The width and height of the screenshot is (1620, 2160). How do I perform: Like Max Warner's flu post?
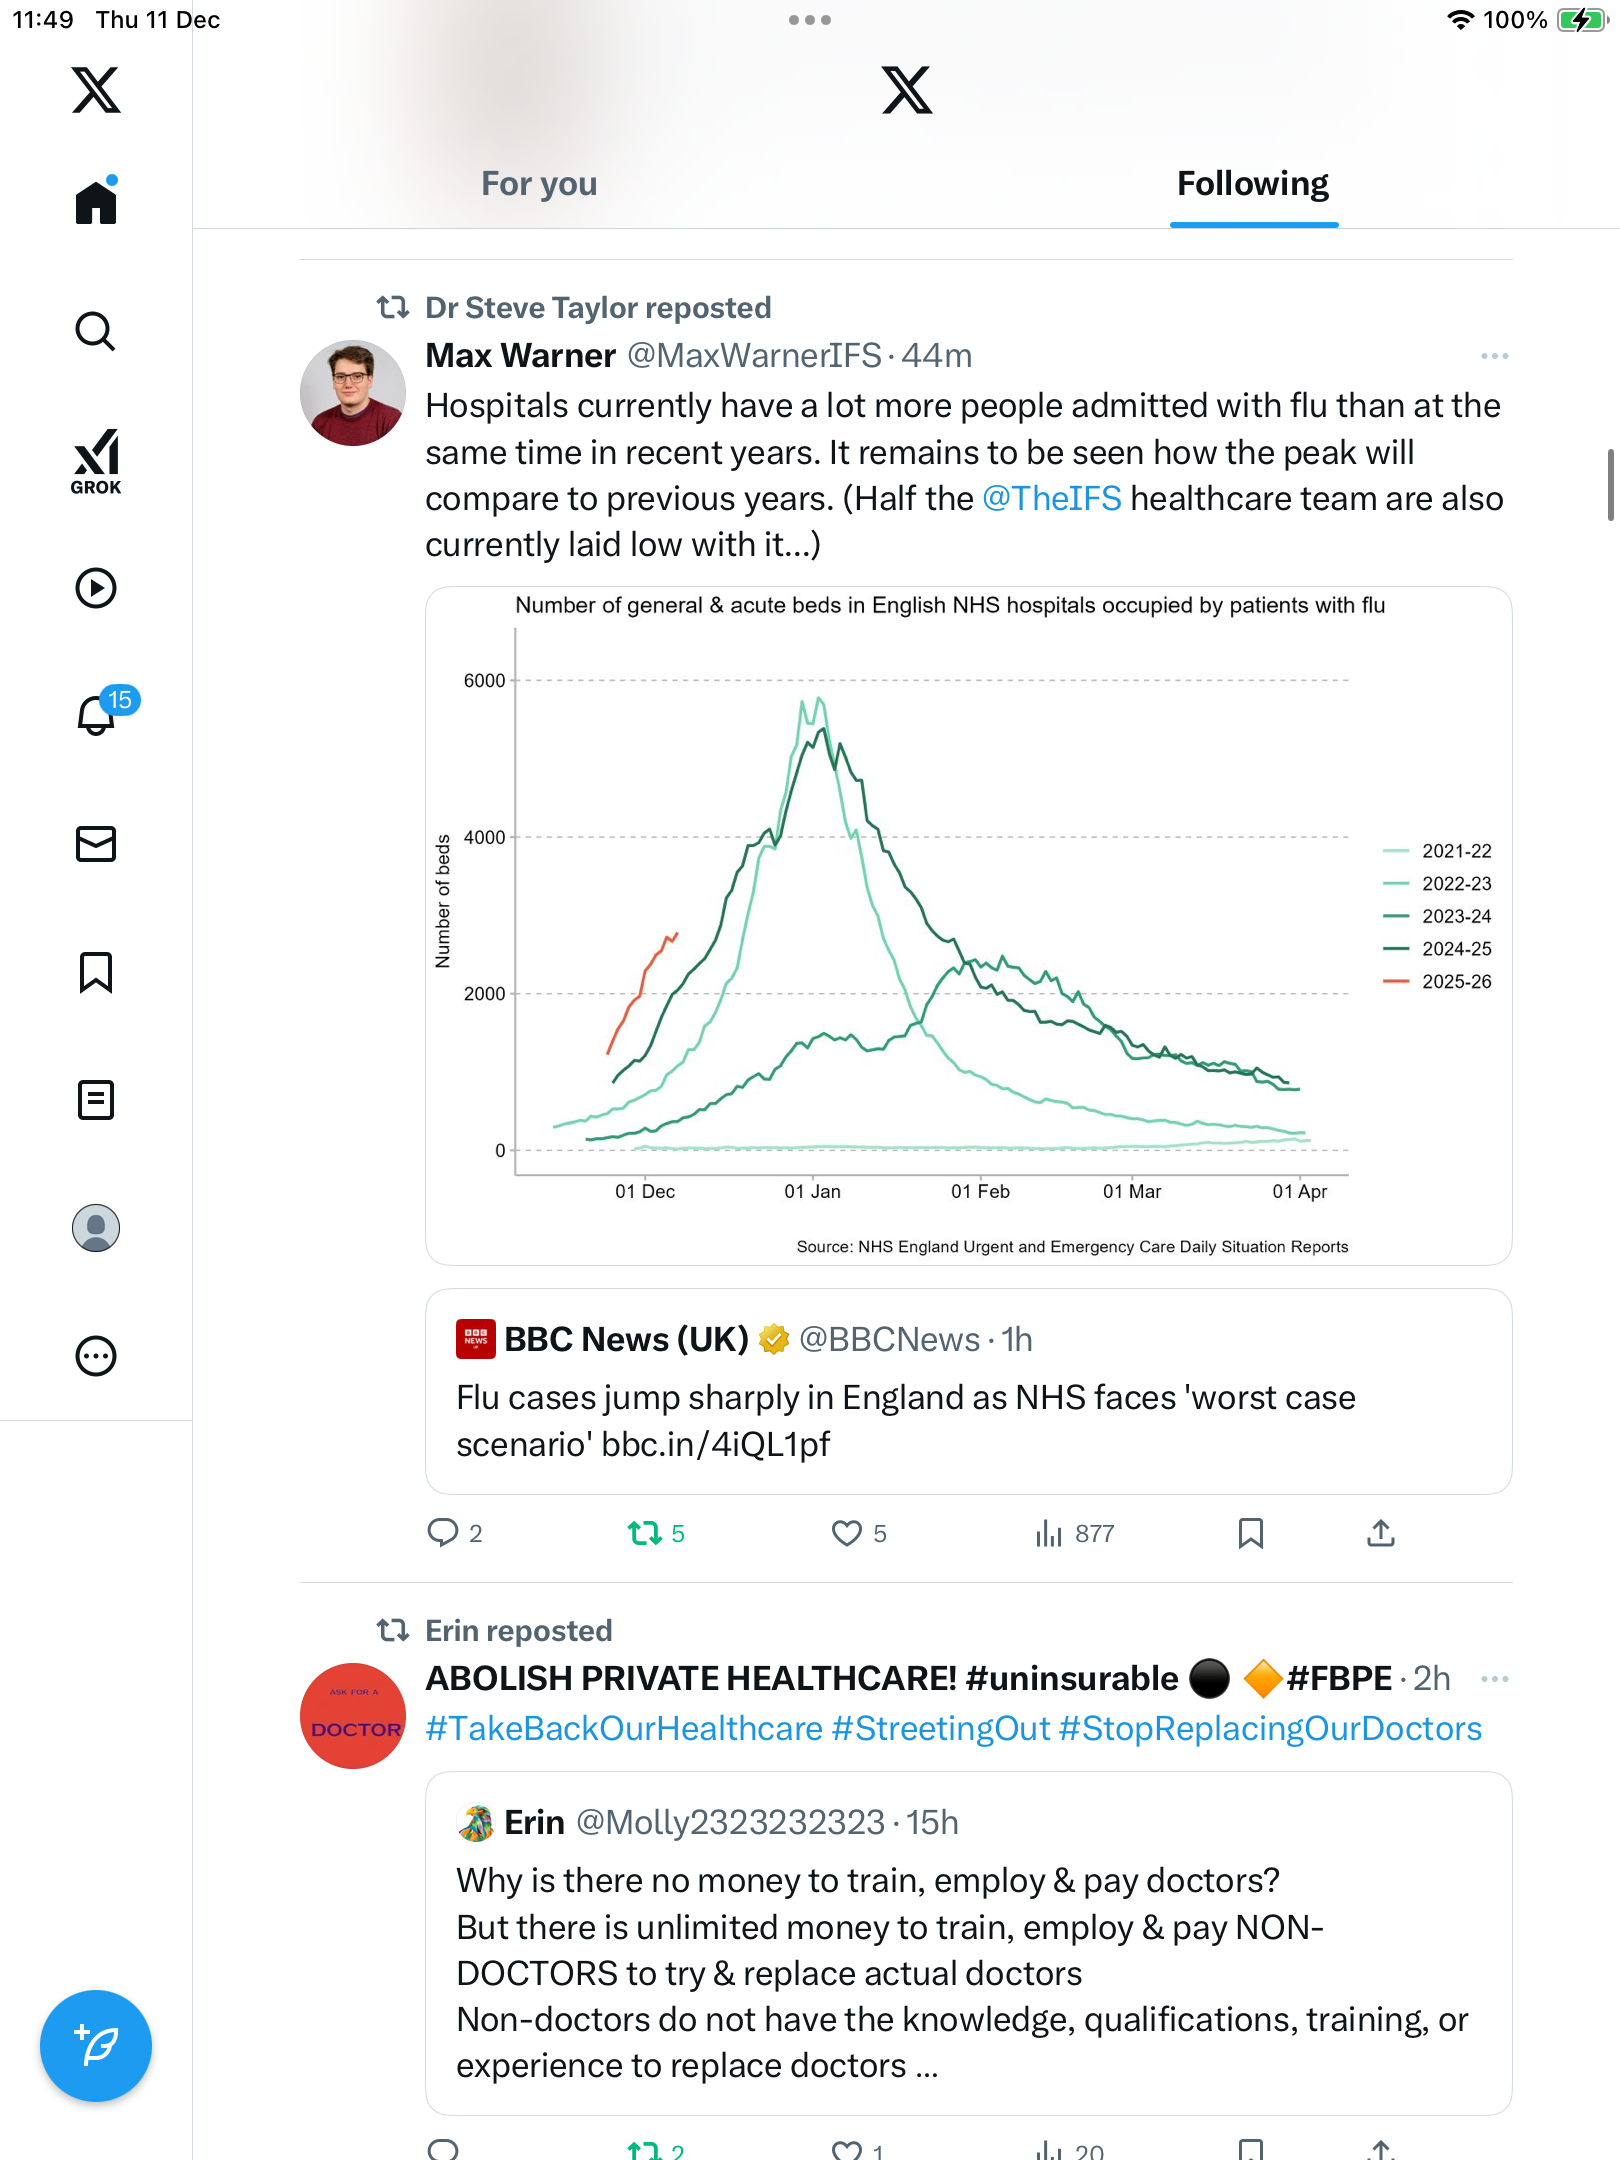(847, 1533)
